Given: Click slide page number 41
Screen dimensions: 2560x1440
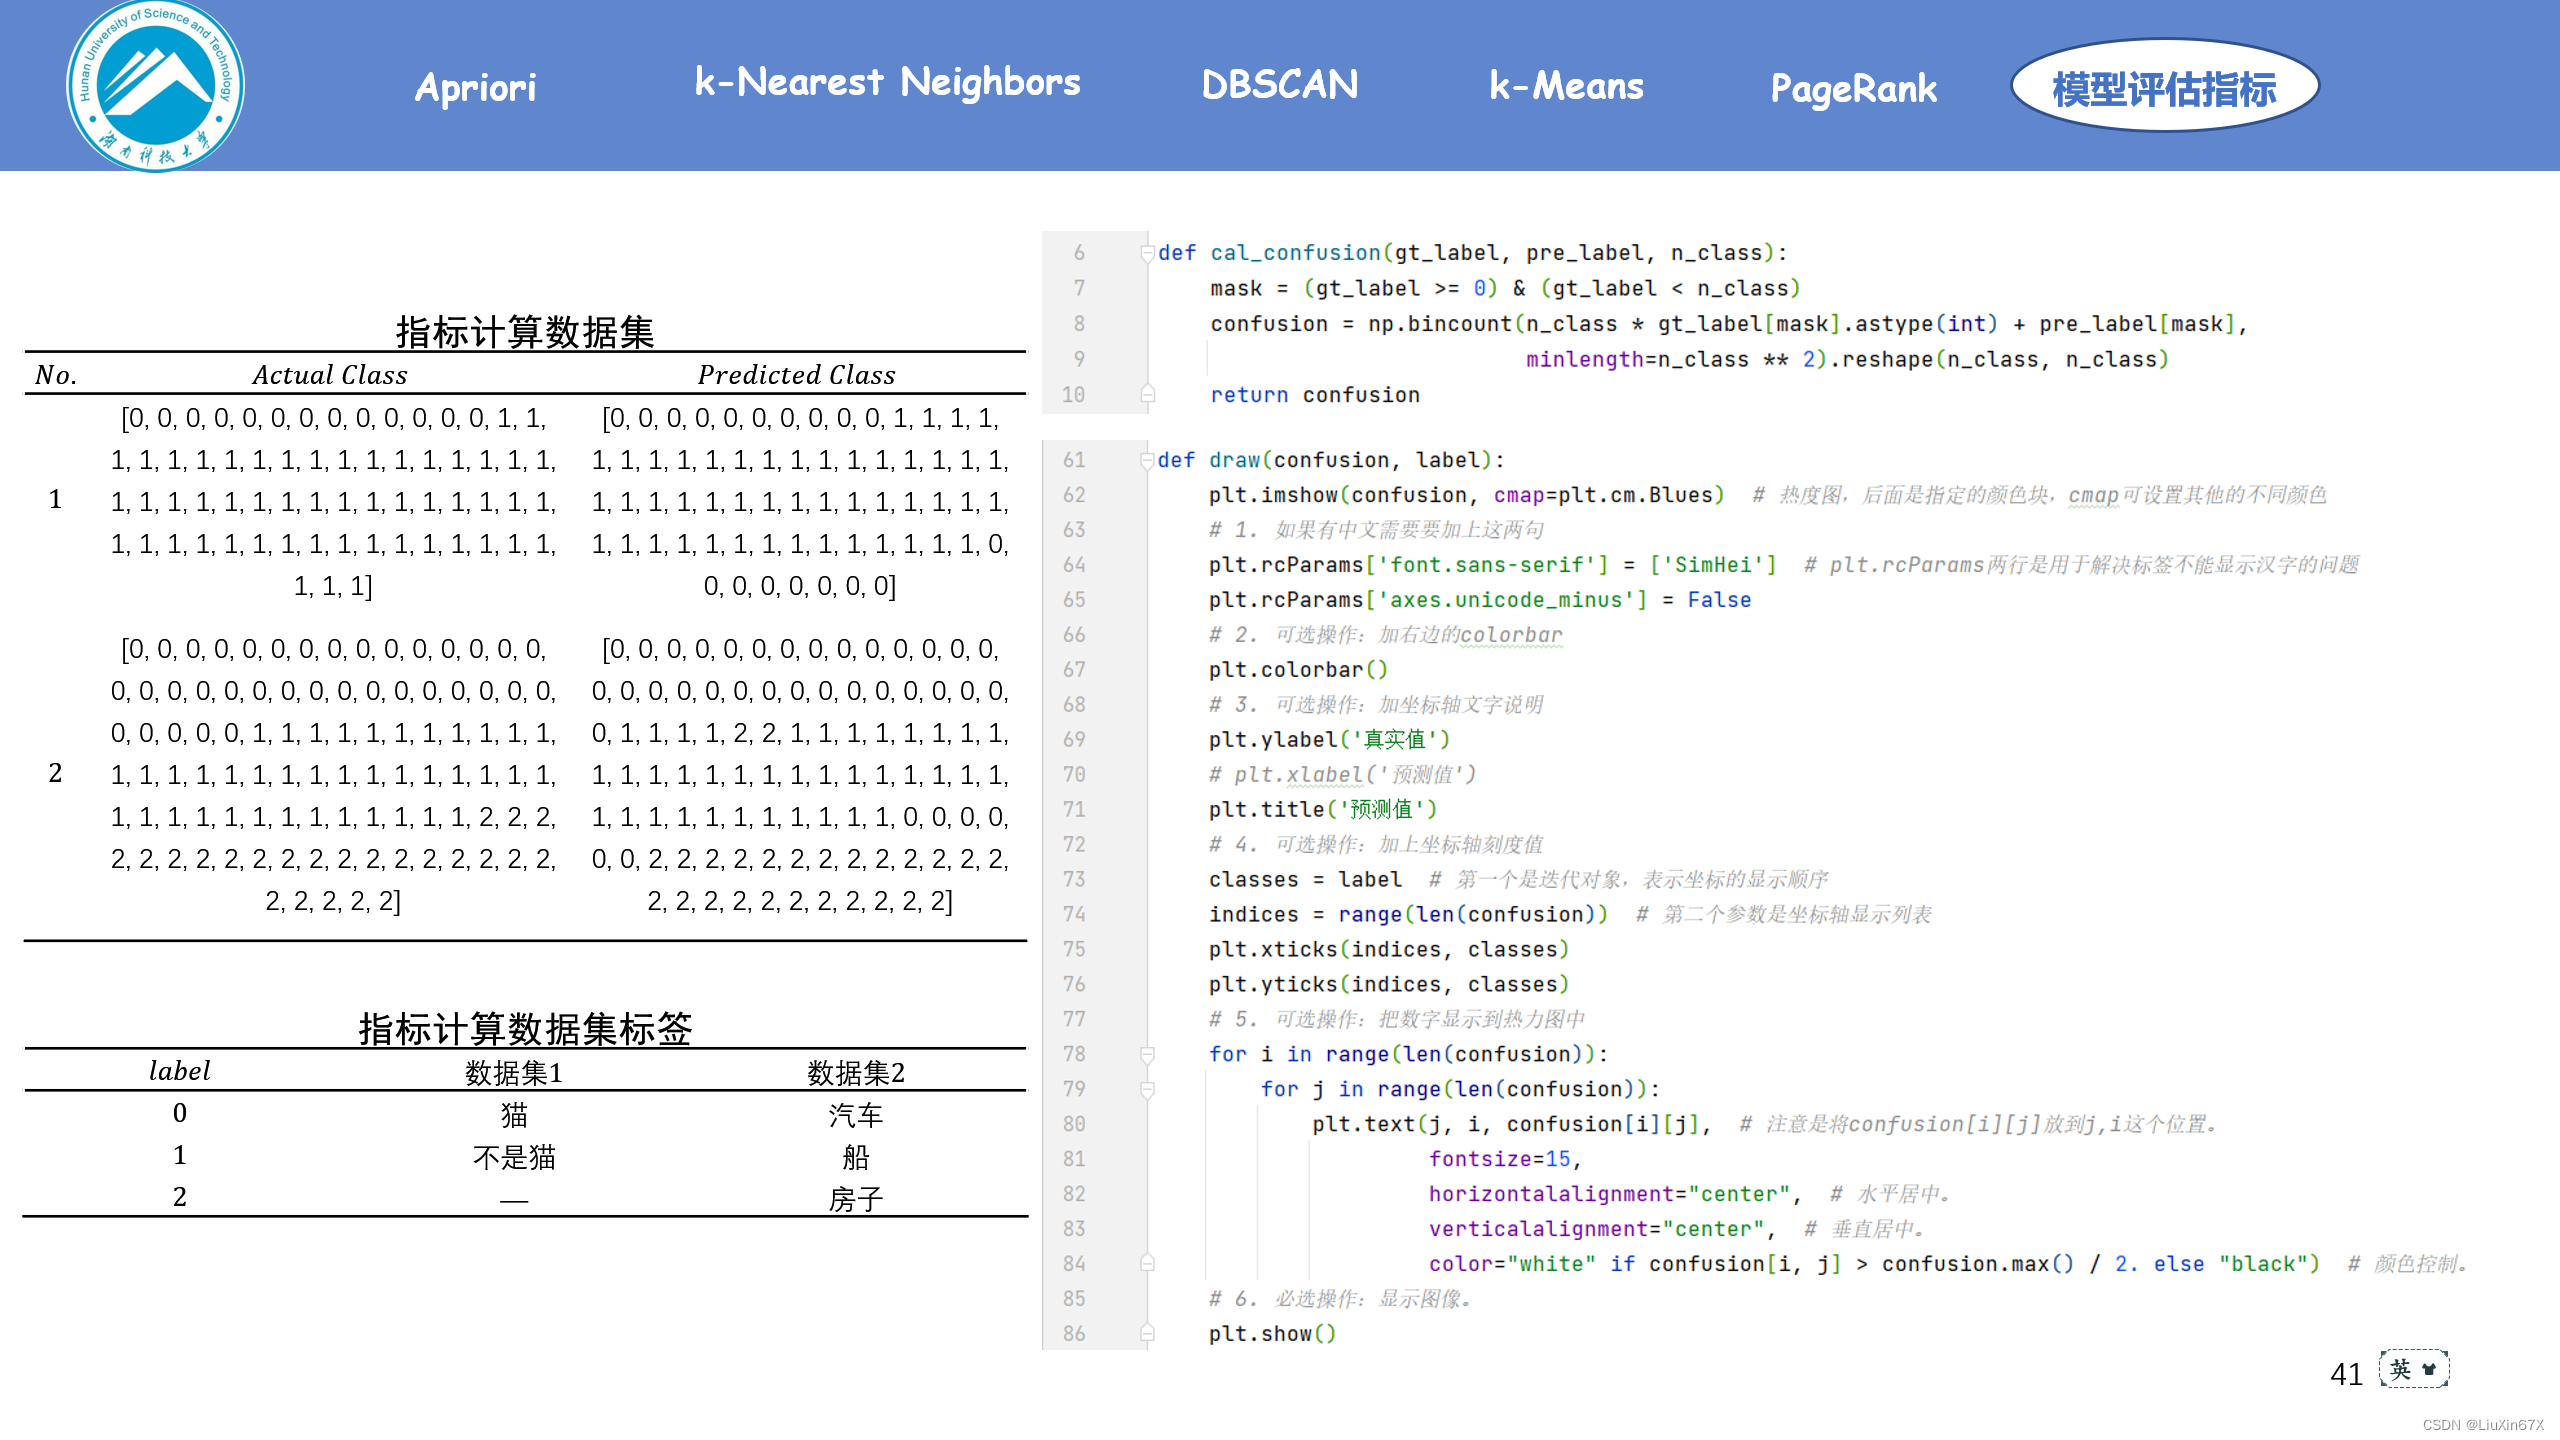Looking at the screenshot, I should [x=2346, y=1374].
